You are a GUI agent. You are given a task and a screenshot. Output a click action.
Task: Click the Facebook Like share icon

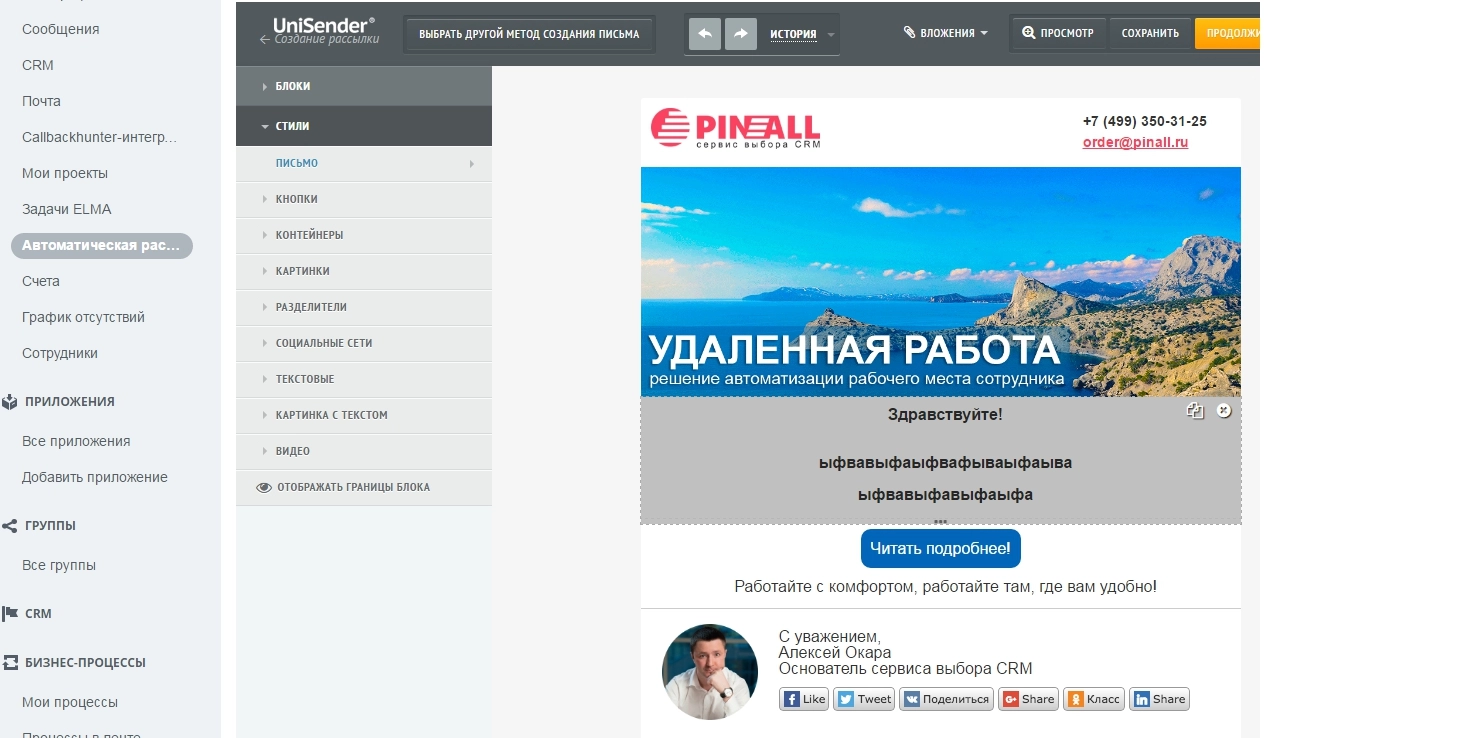coord(804,699)
